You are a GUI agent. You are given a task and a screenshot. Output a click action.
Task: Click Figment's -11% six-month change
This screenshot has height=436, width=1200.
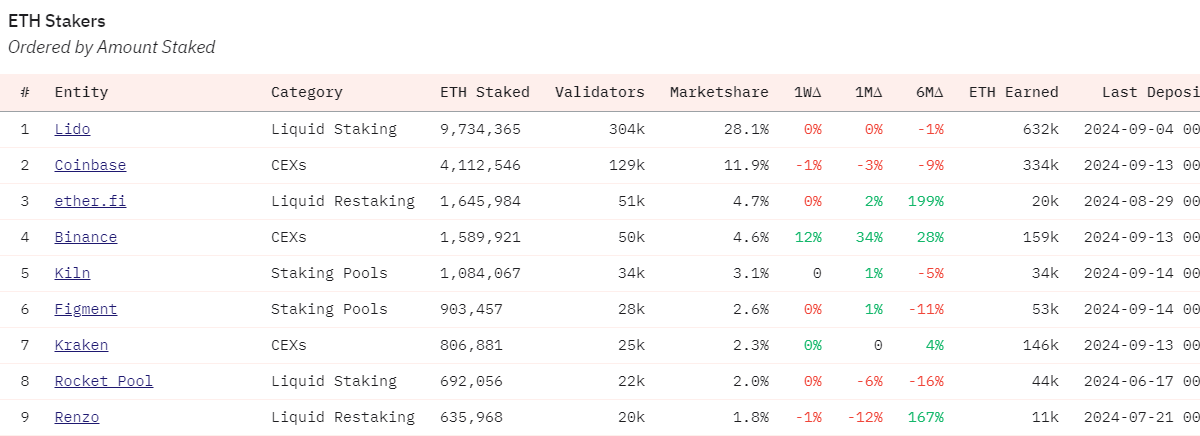(926, 309)
